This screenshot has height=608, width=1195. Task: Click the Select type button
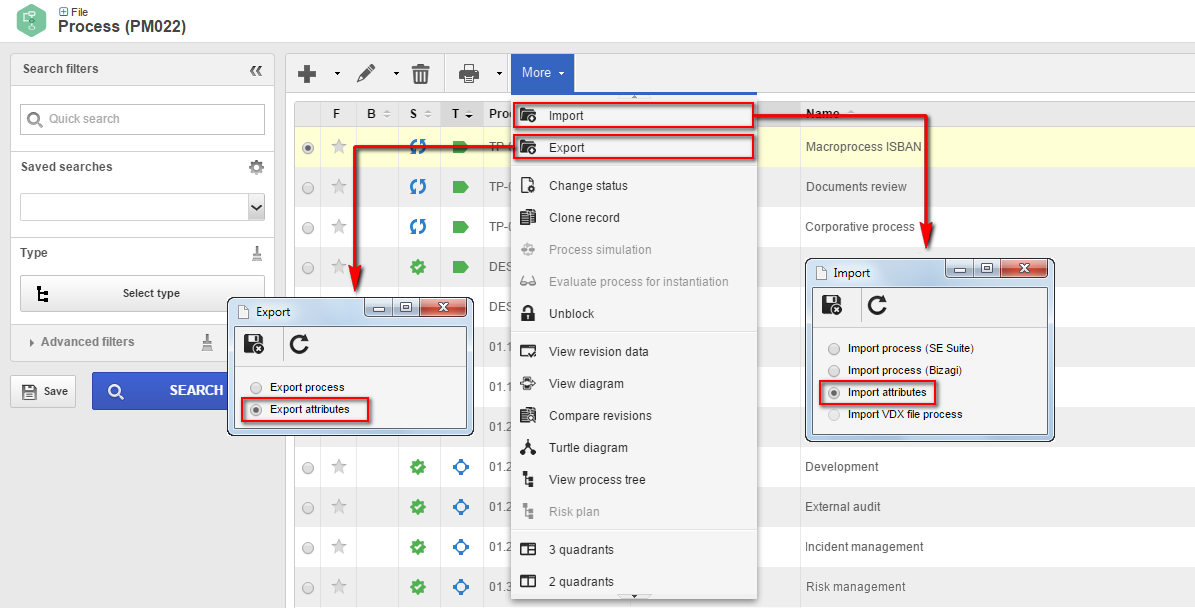143,293
